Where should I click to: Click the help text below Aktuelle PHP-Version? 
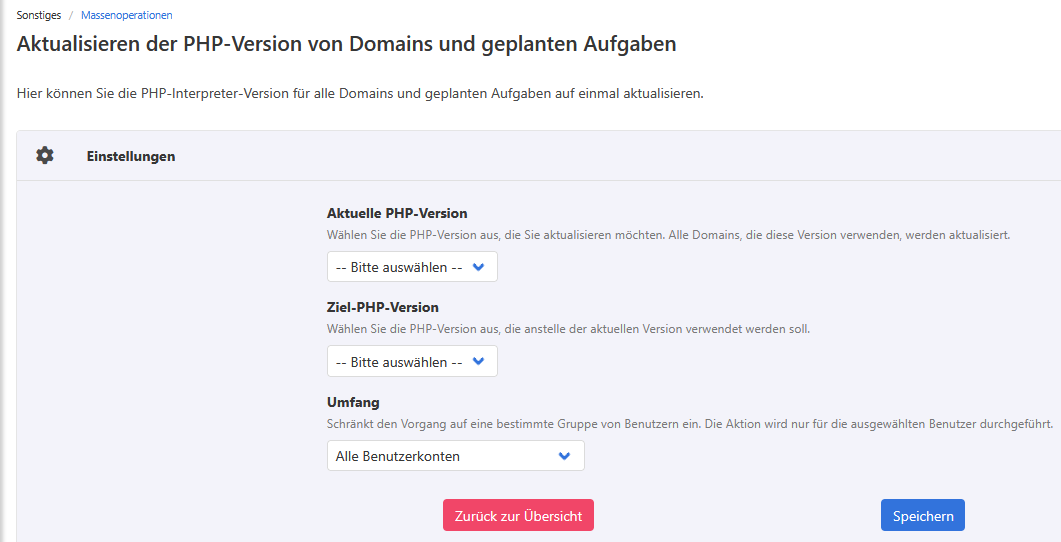tap(668, 235)
